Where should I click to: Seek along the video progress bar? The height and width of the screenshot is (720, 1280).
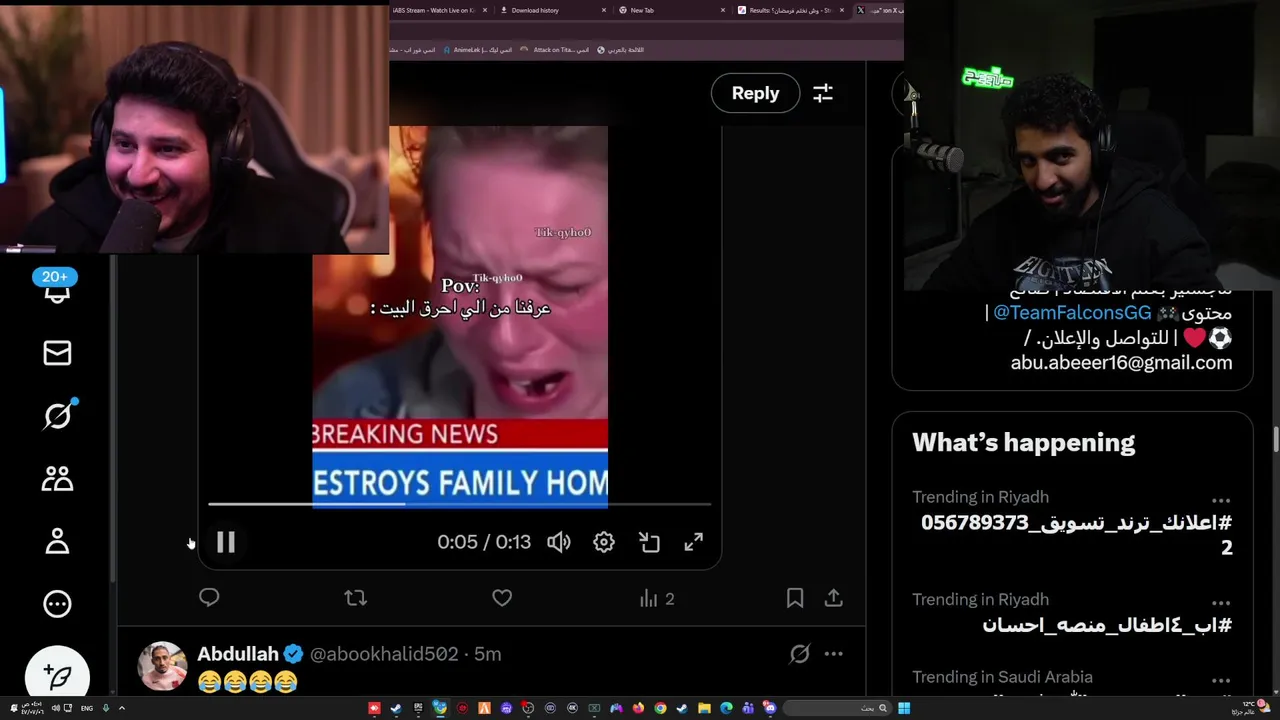point(460,504)
